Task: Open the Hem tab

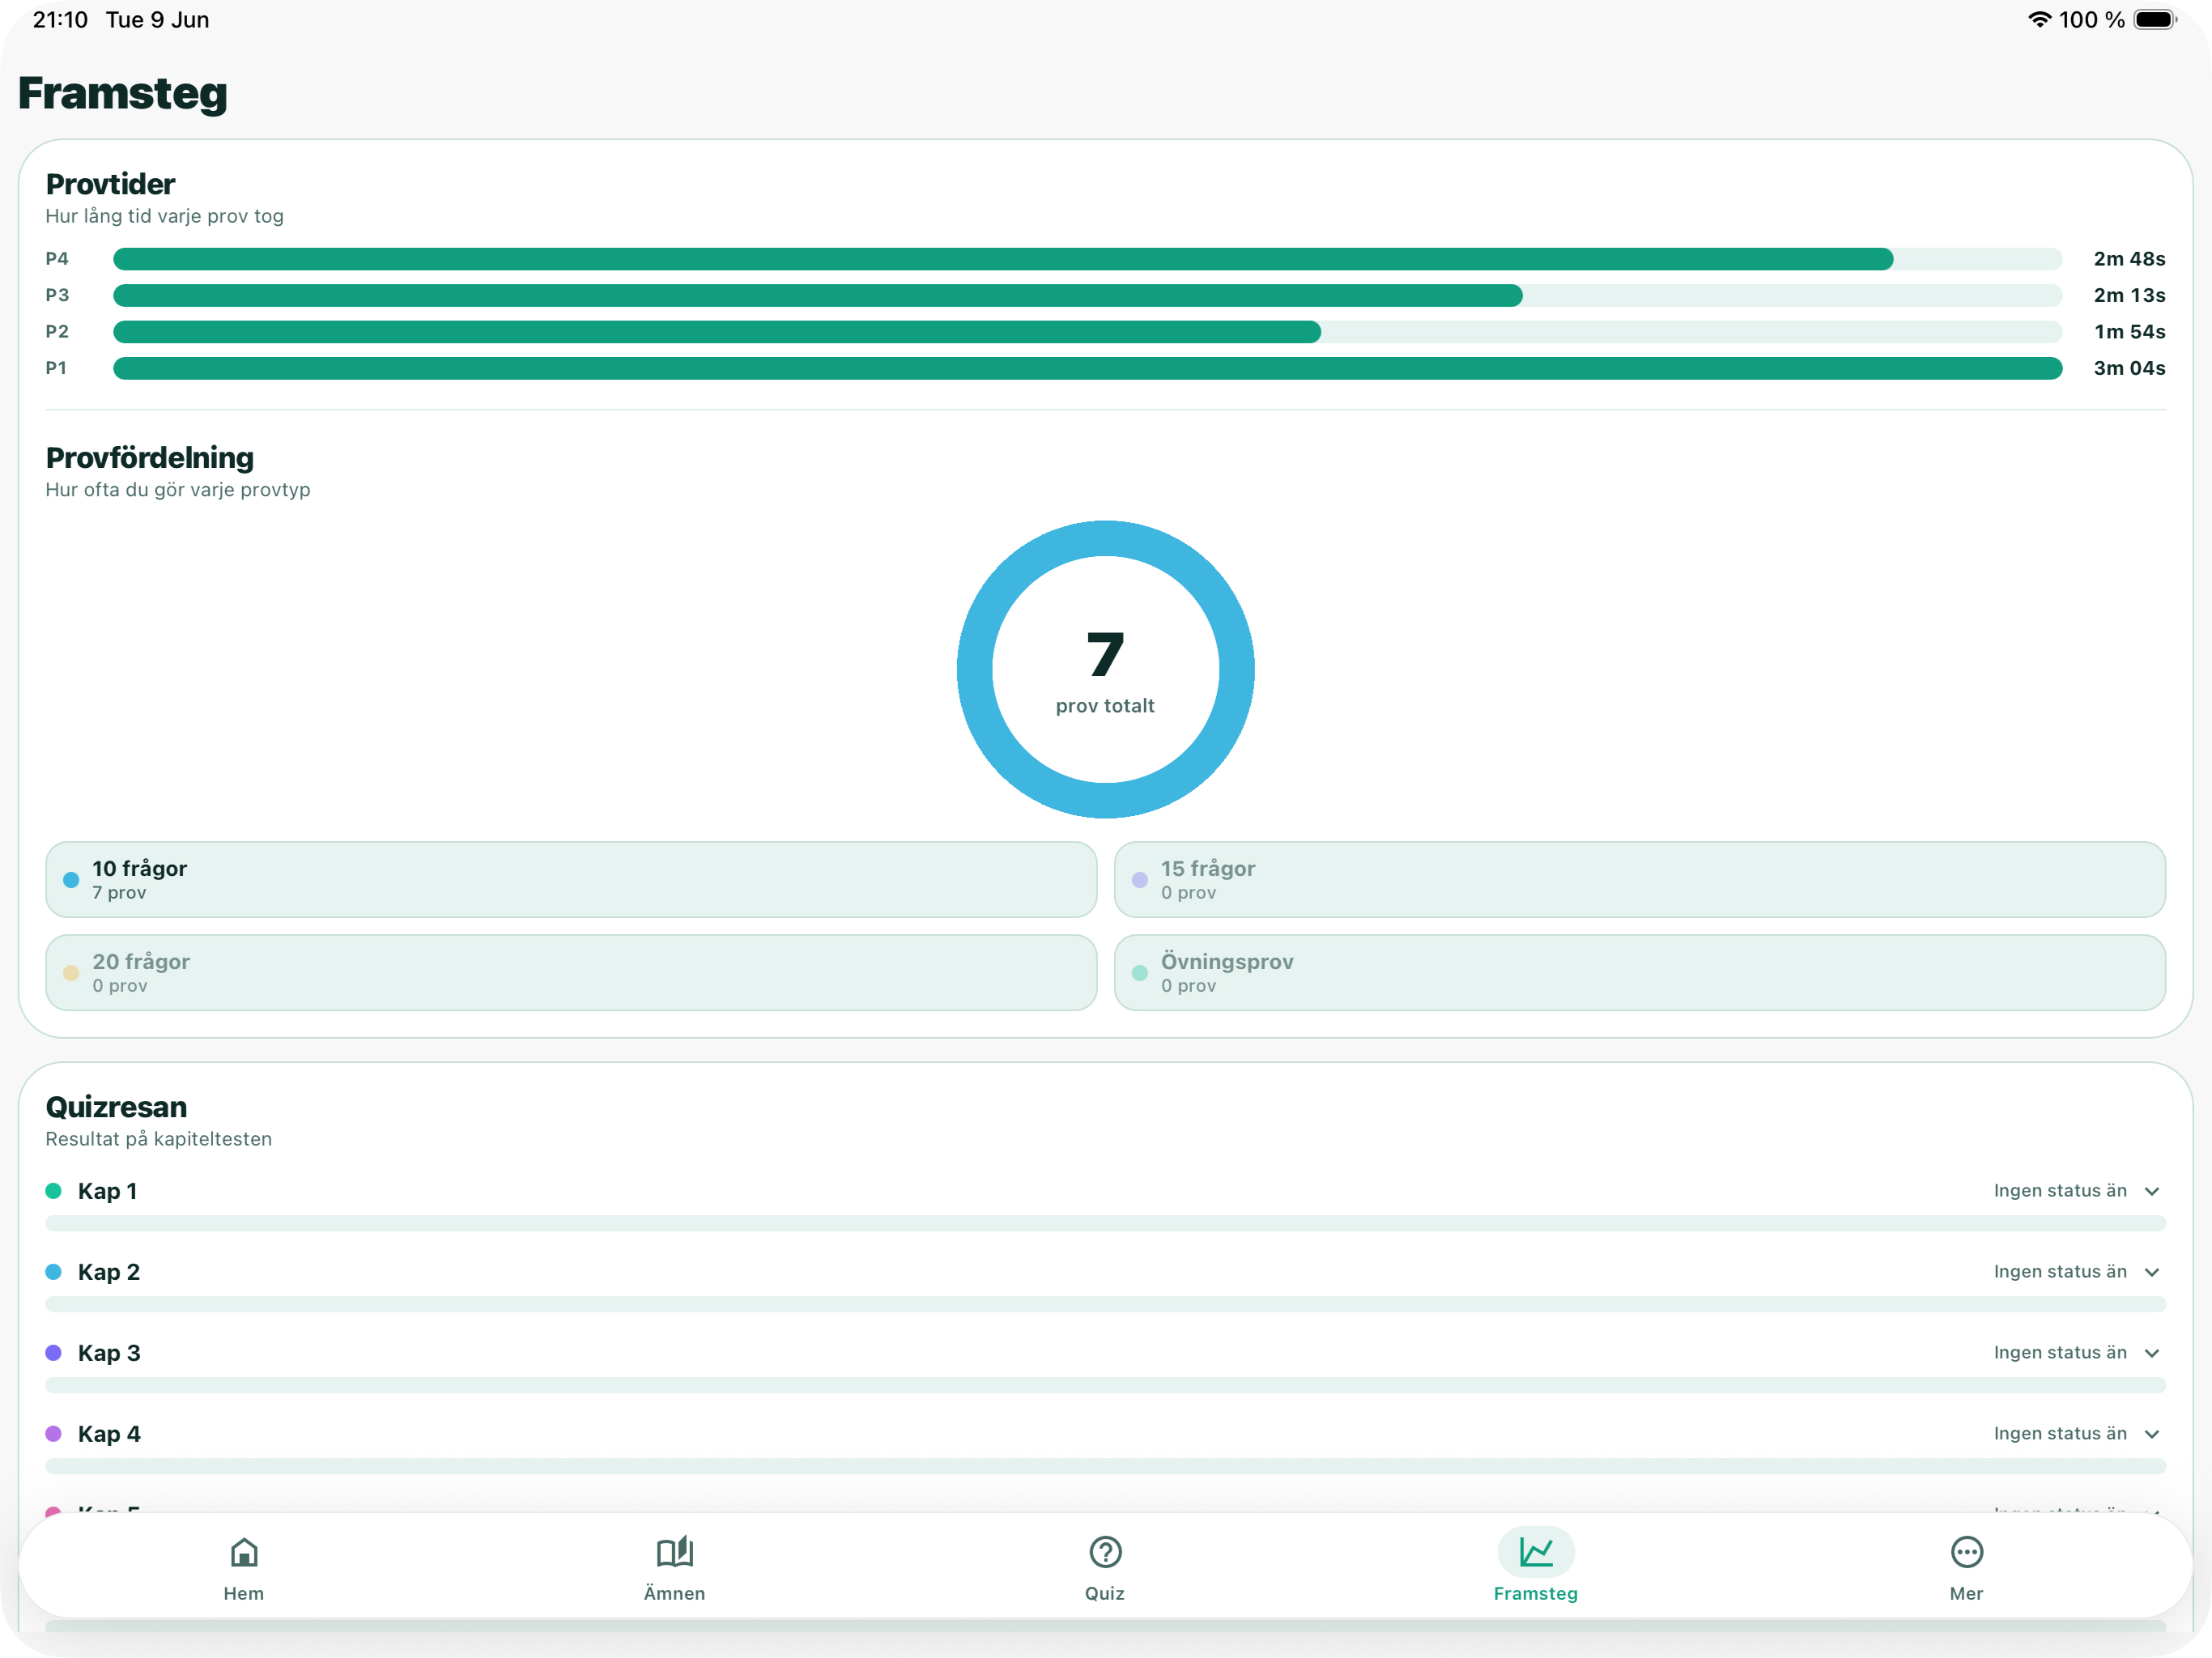Action: 243,1567
